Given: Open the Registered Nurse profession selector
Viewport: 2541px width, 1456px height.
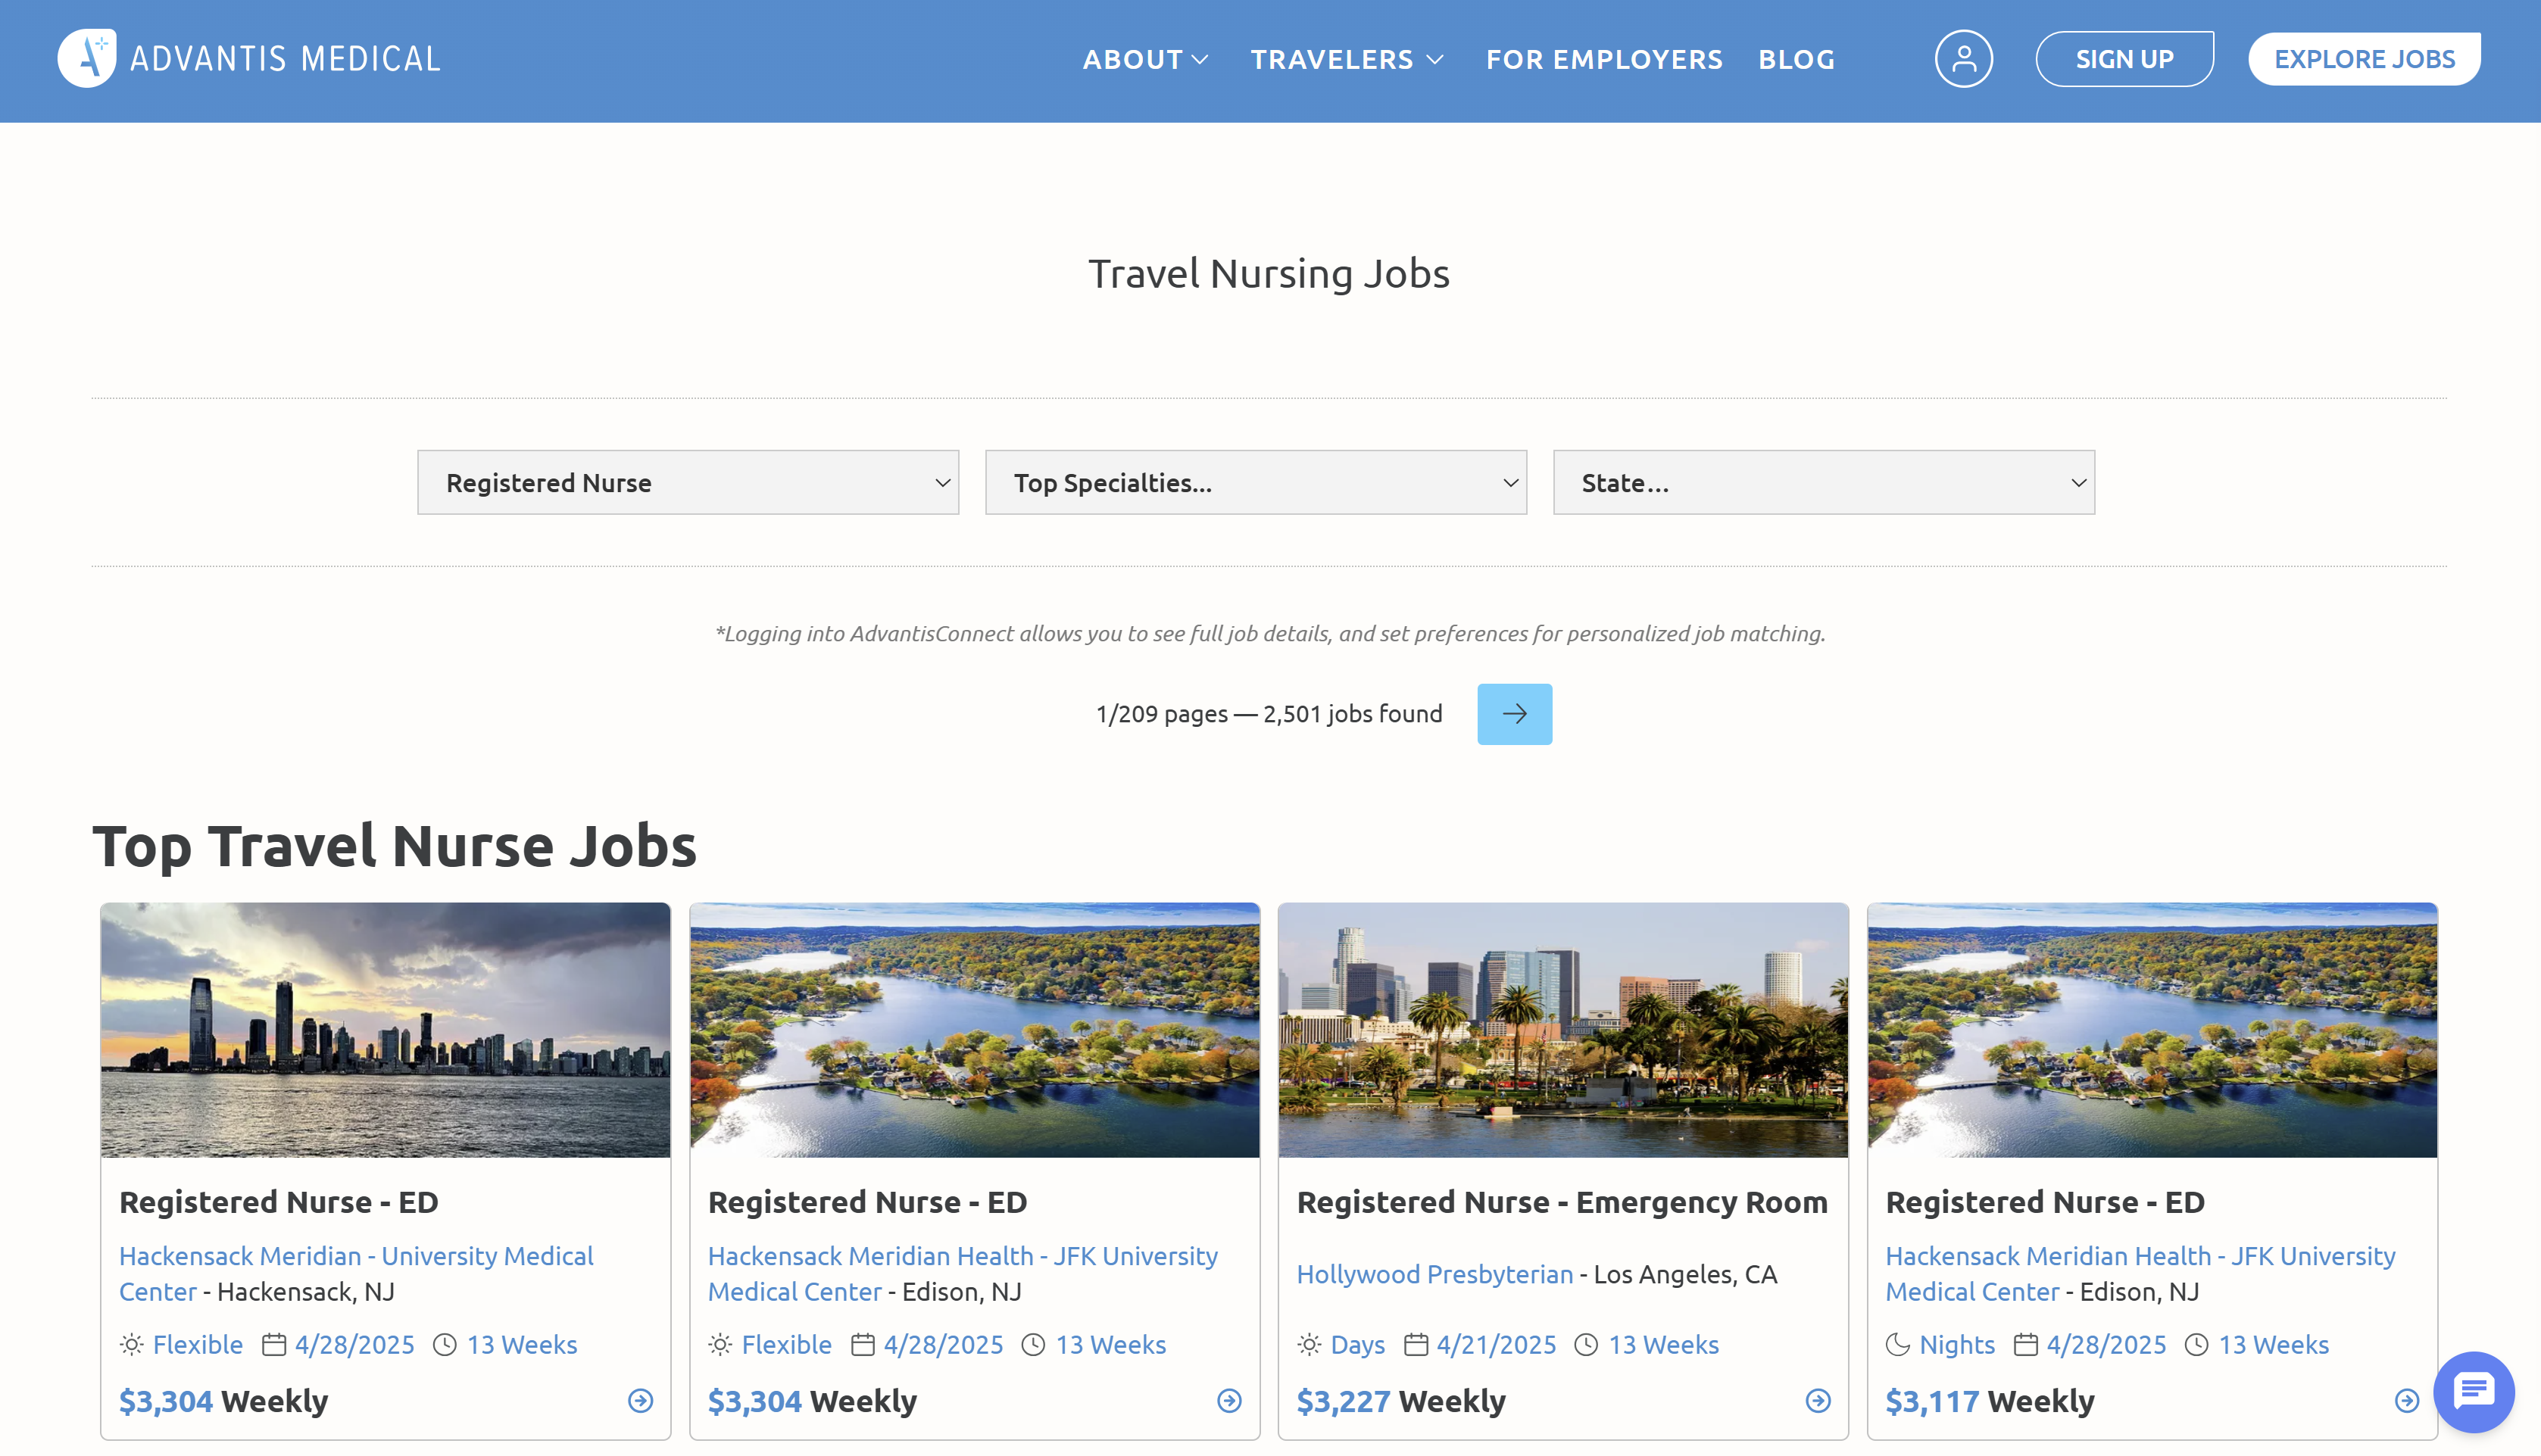Looking at the screenshot, I should 688,482.
